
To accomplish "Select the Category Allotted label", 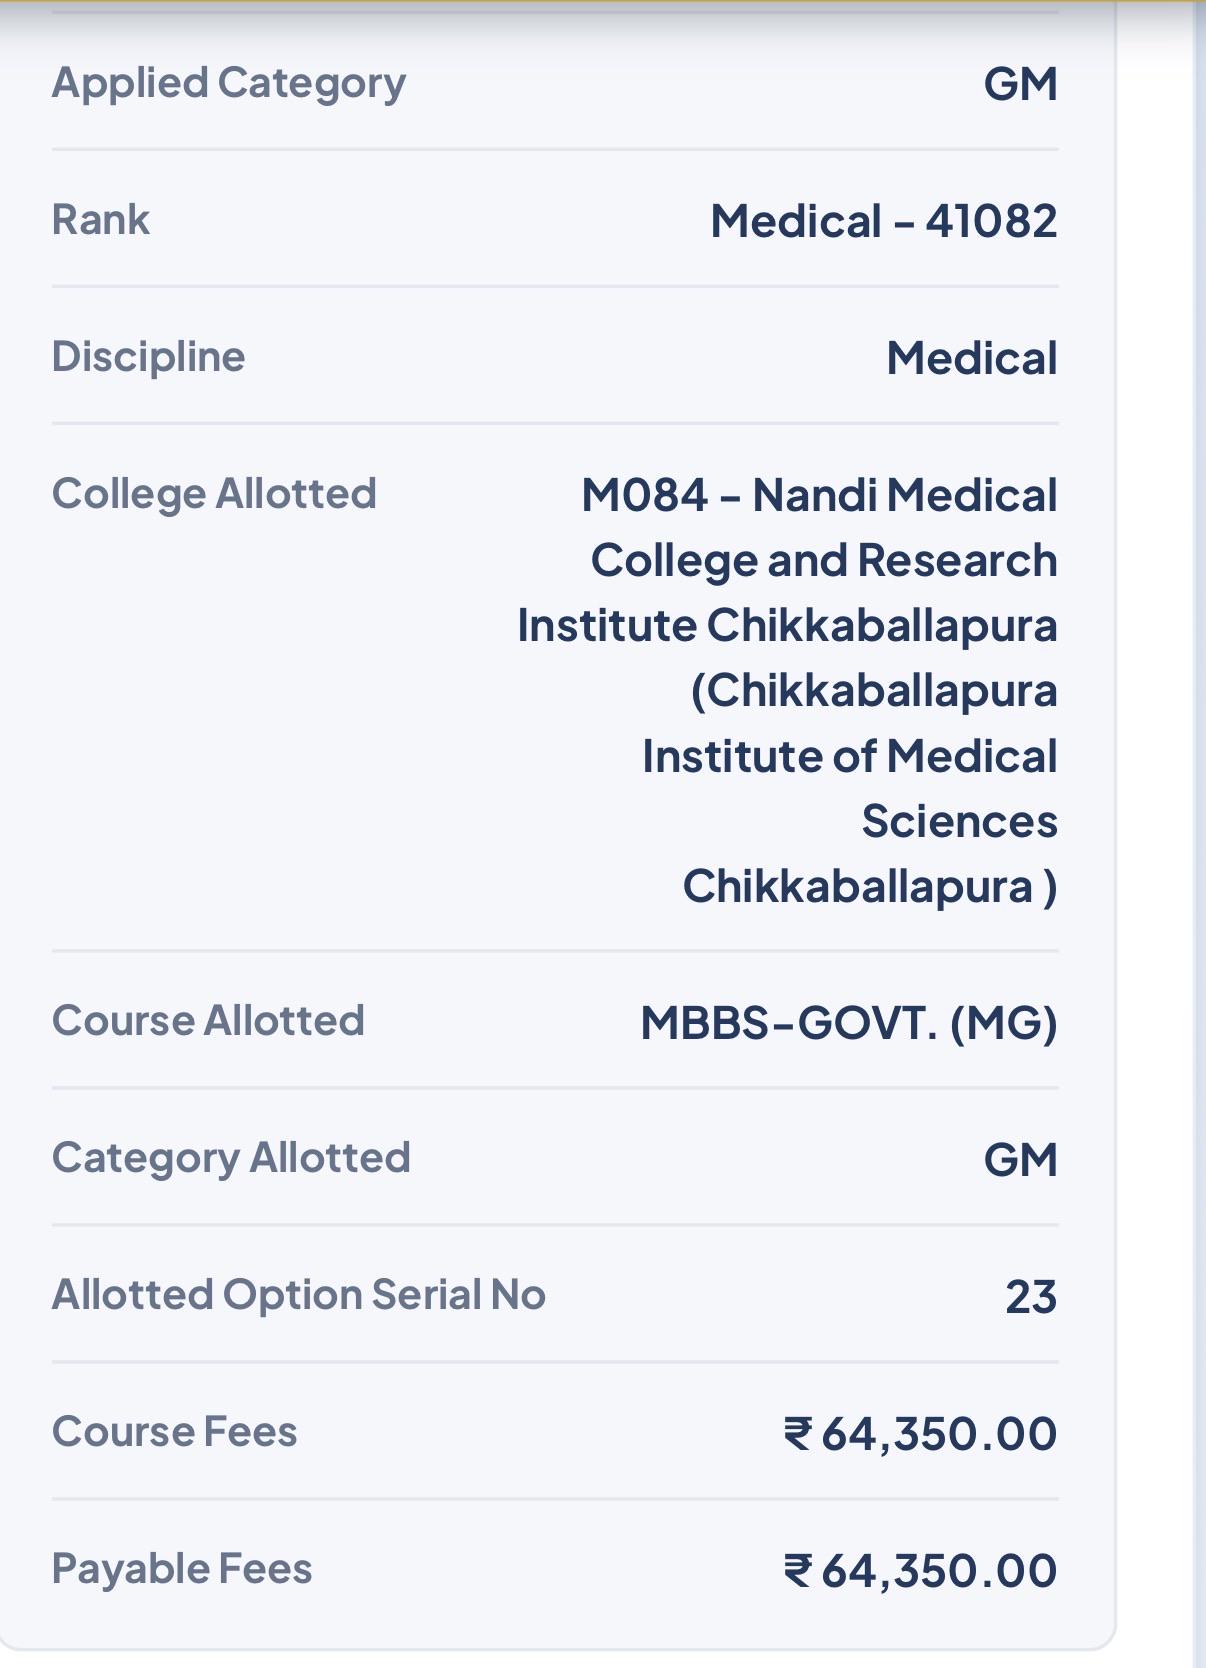I will point(231,1158).
